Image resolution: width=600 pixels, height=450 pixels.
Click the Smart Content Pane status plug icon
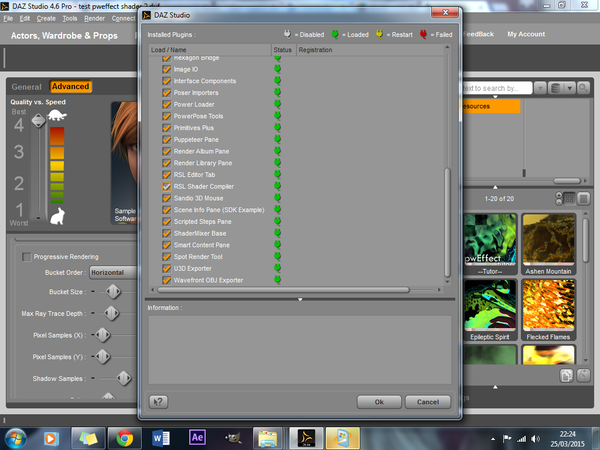[277, 245]
